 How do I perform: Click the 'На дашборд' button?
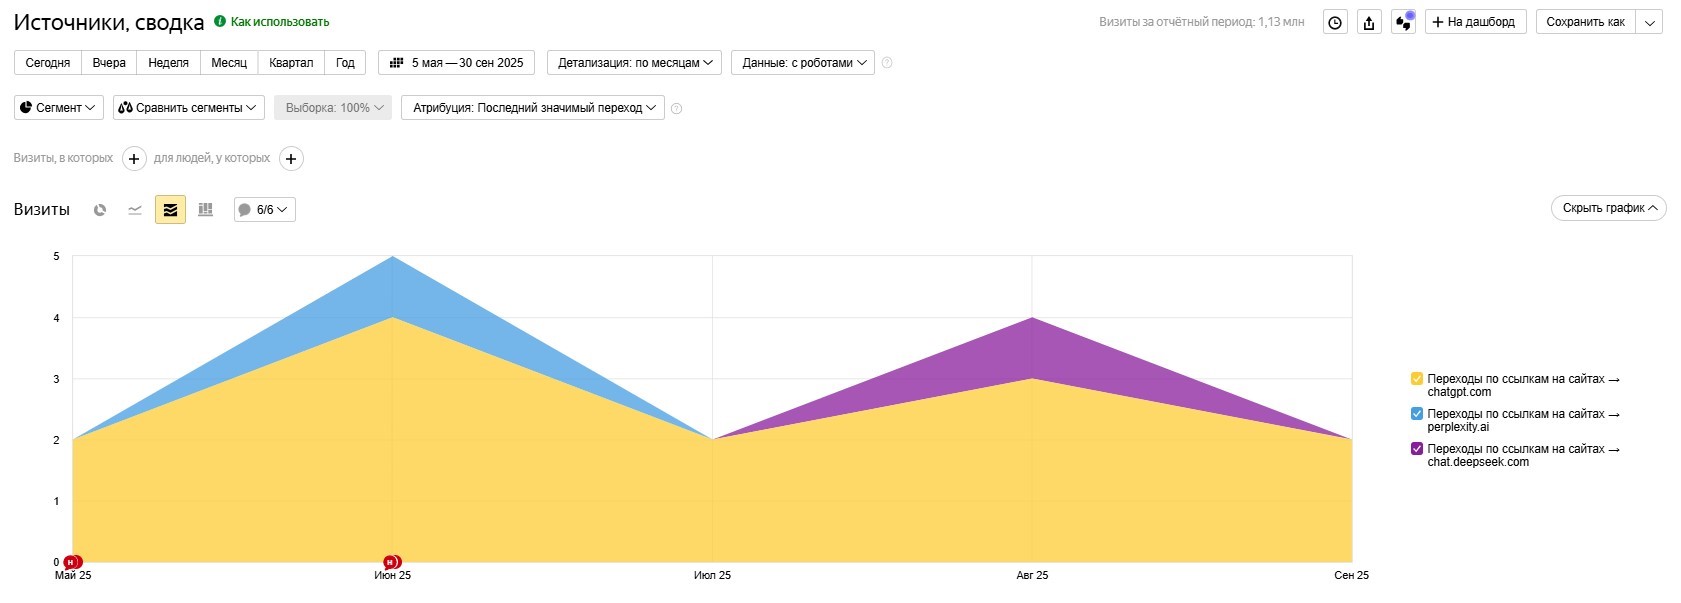1474,22
